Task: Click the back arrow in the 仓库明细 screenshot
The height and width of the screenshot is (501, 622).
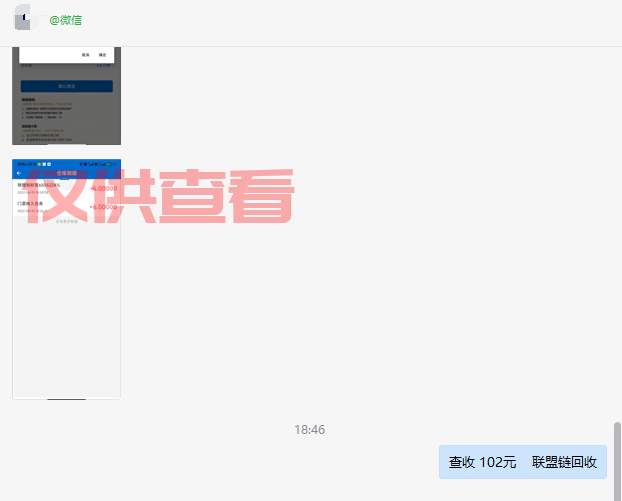Action: pyautogui.click(x=19, y=173)
